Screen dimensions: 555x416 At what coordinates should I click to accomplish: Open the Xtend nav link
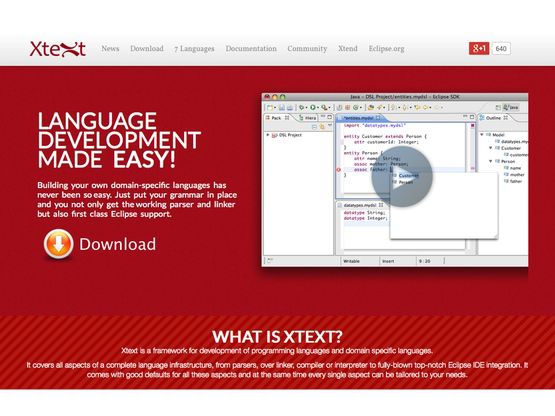[348, 49]
